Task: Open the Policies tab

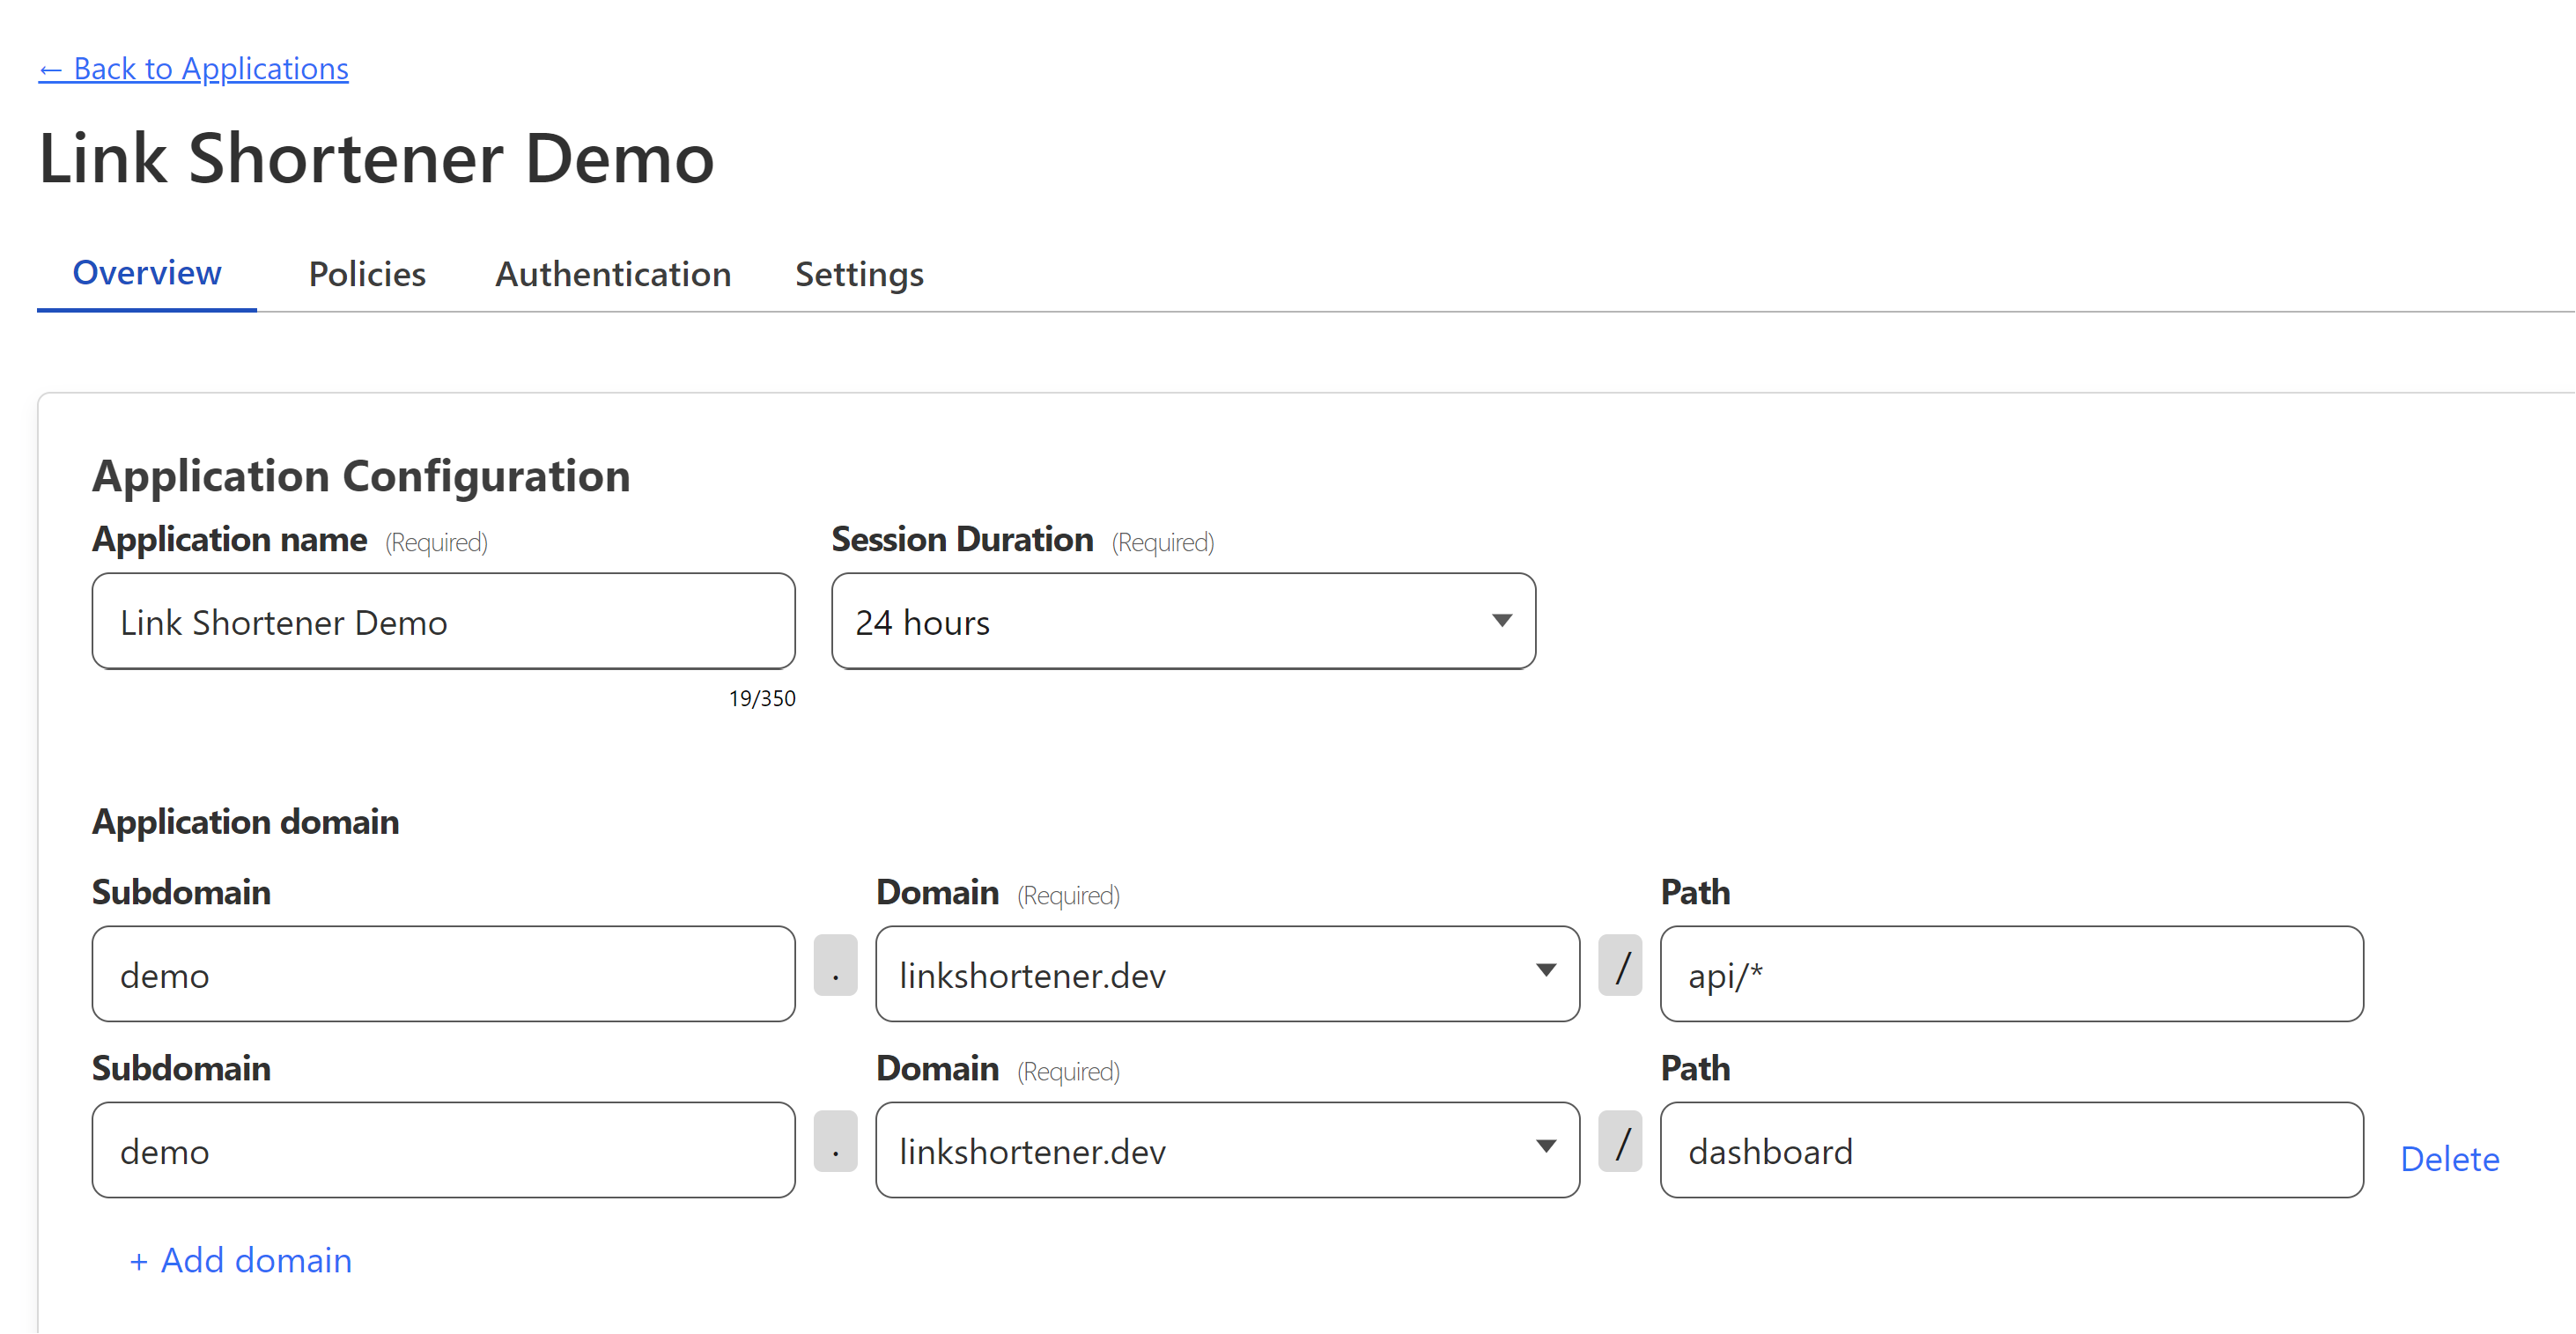Action: click(367, 274)
